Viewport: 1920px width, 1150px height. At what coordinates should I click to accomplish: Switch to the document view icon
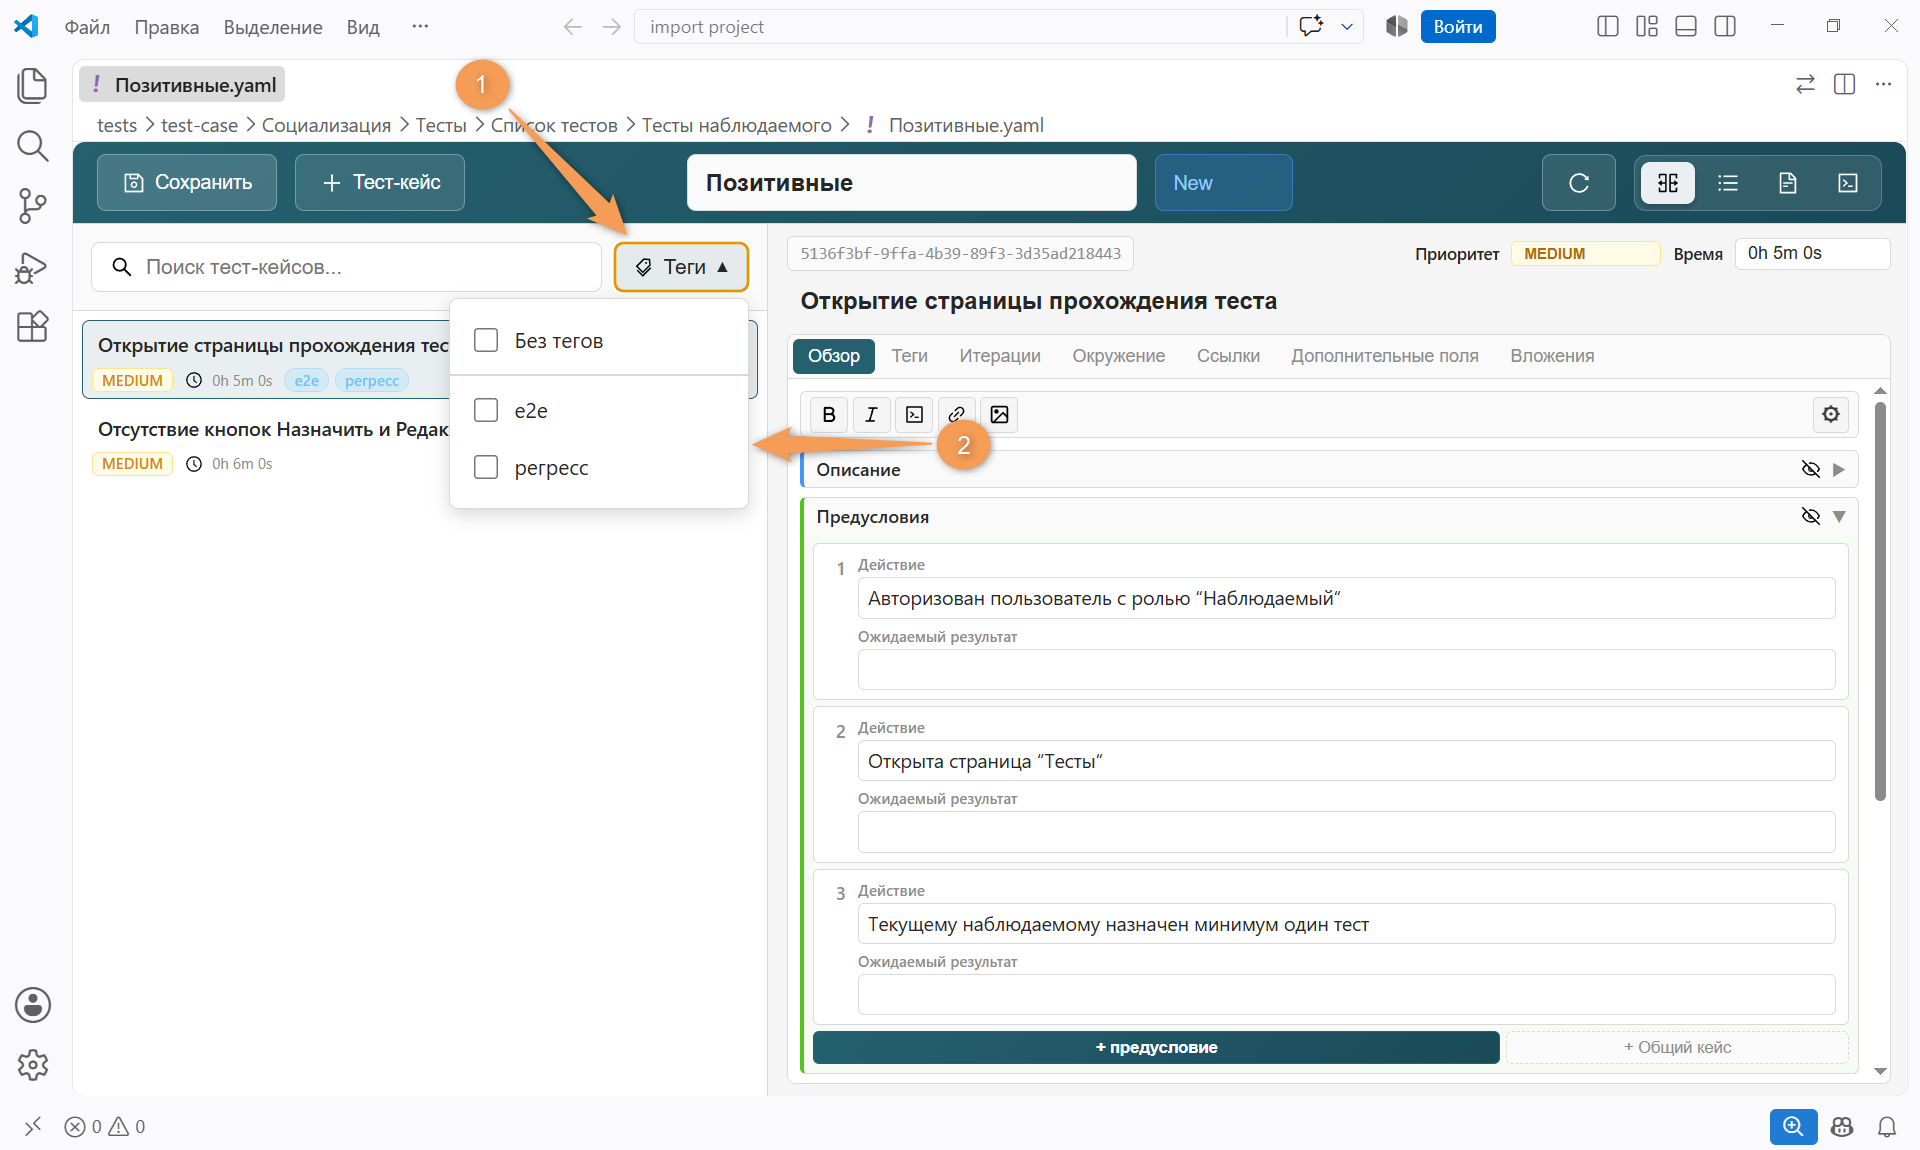pos(1788,183)
